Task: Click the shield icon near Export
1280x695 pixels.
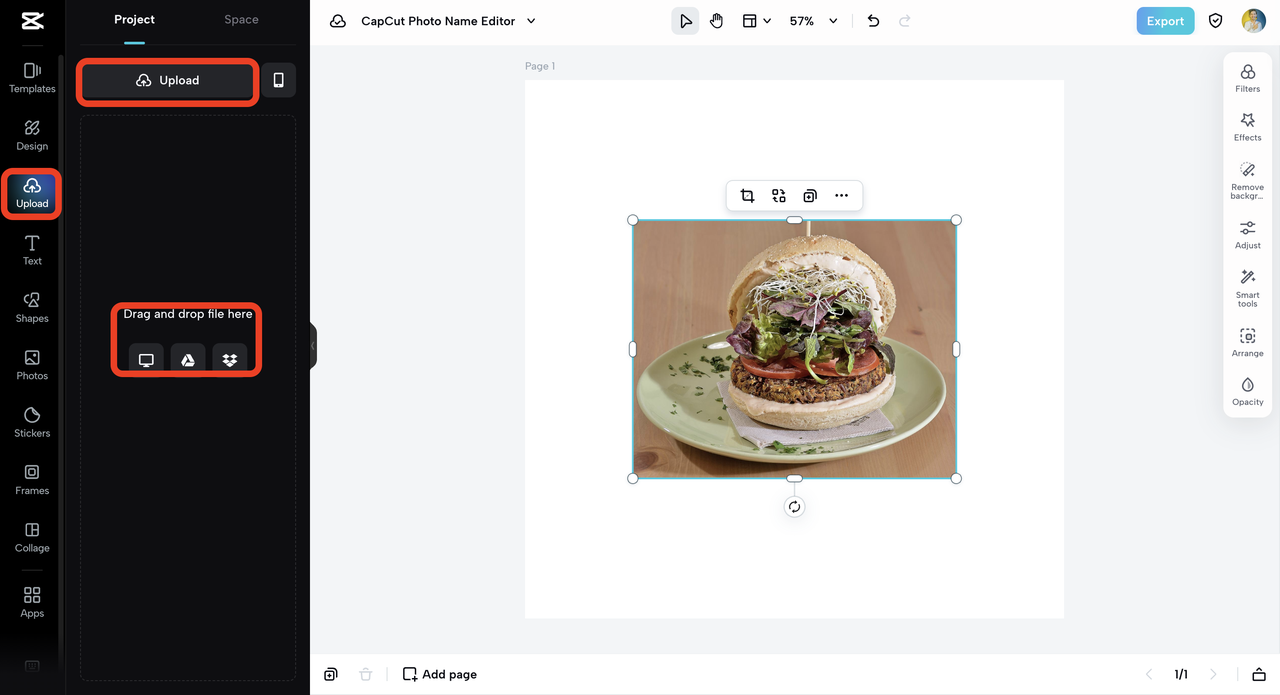Action: (1216, 21)
